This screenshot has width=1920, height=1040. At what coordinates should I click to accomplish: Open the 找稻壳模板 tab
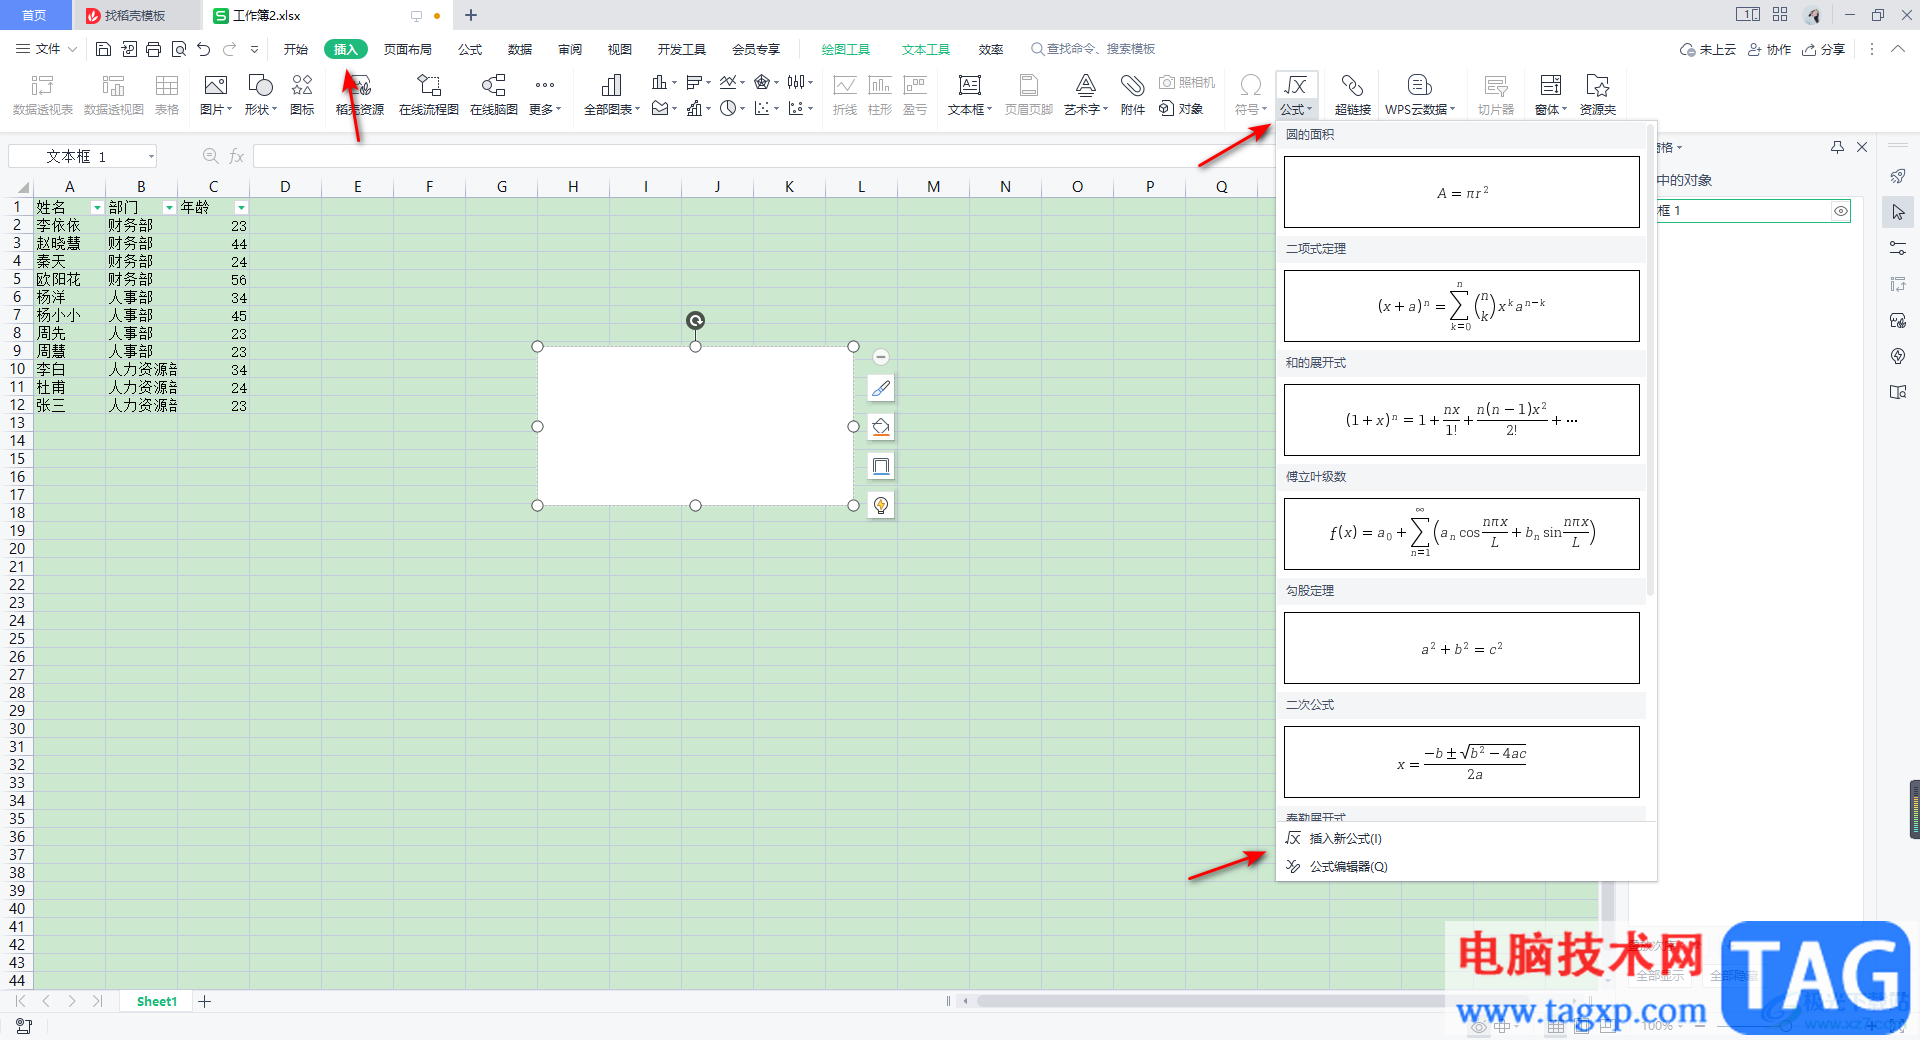(x=136, y=15)
